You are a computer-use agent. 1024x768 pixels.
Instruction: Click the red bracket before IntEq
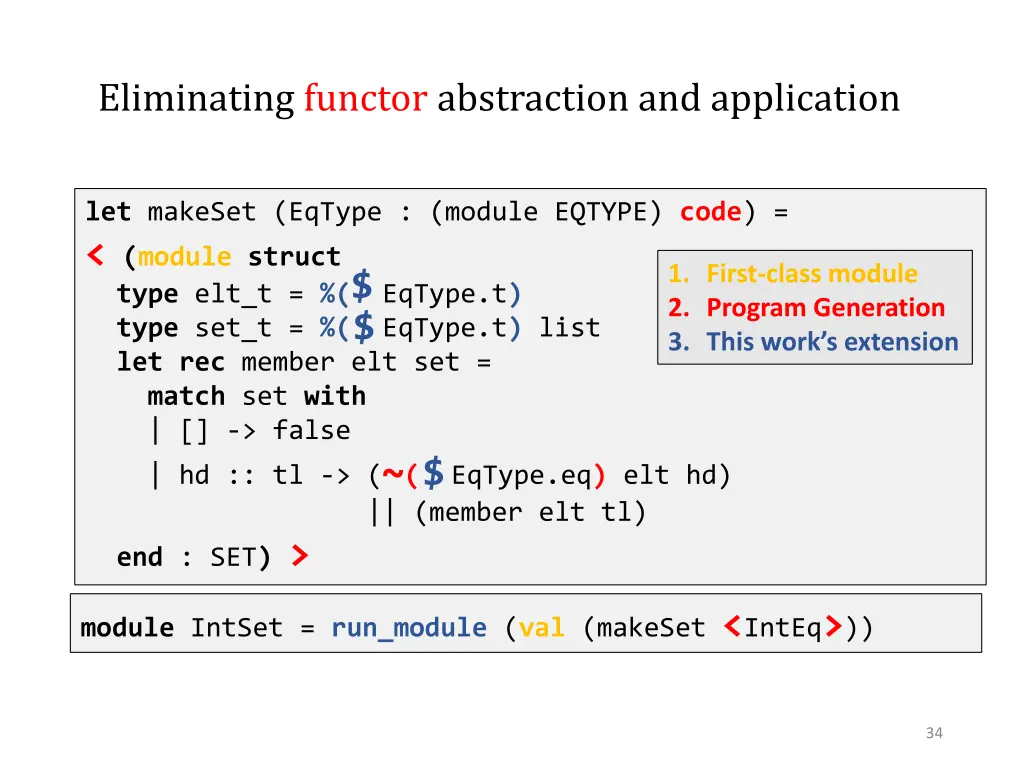pyautogui.click(x=731, y=628)
